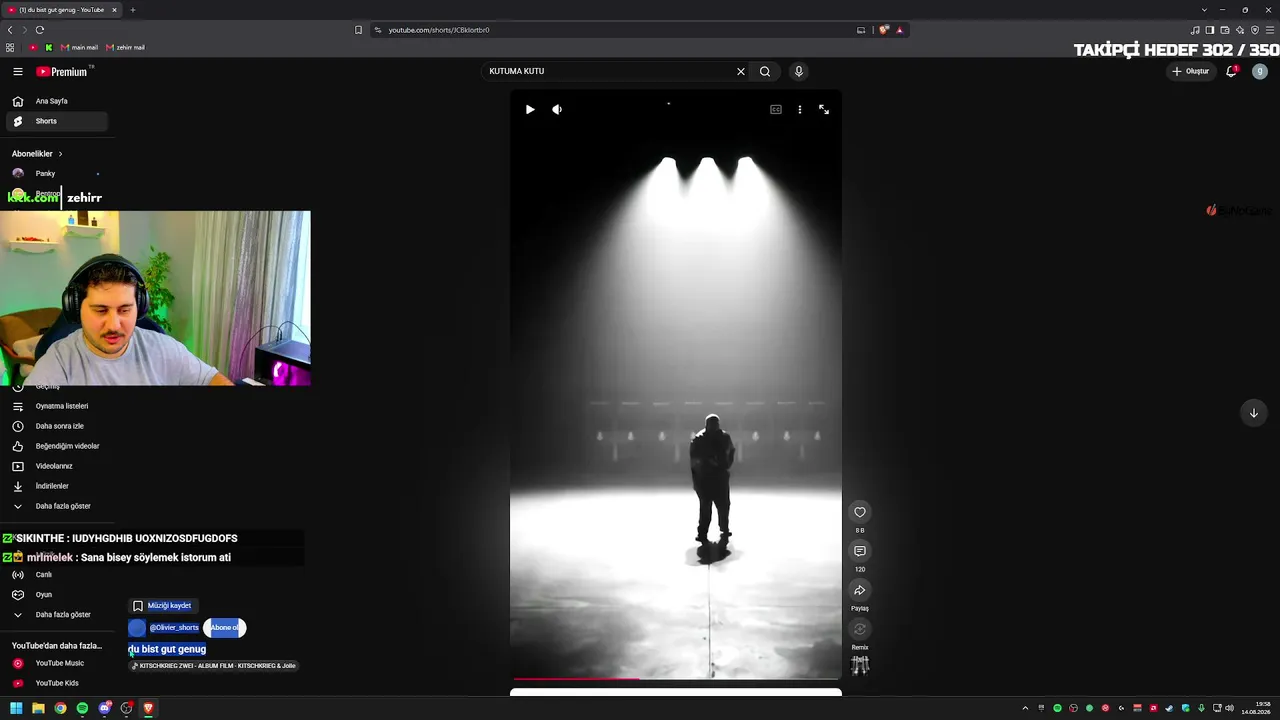Open YouTube Kids link
1280x720 pixels.
click(x=56, y=683)
